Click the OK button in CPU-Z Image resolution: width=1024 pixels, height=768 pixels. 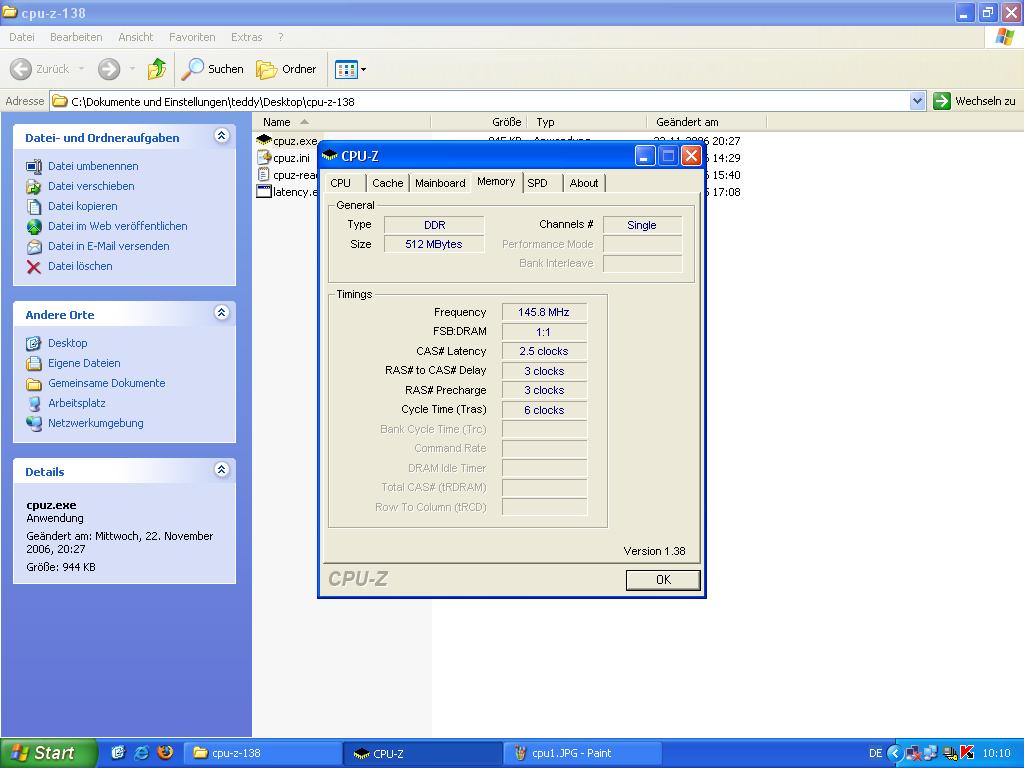(663, 580)
